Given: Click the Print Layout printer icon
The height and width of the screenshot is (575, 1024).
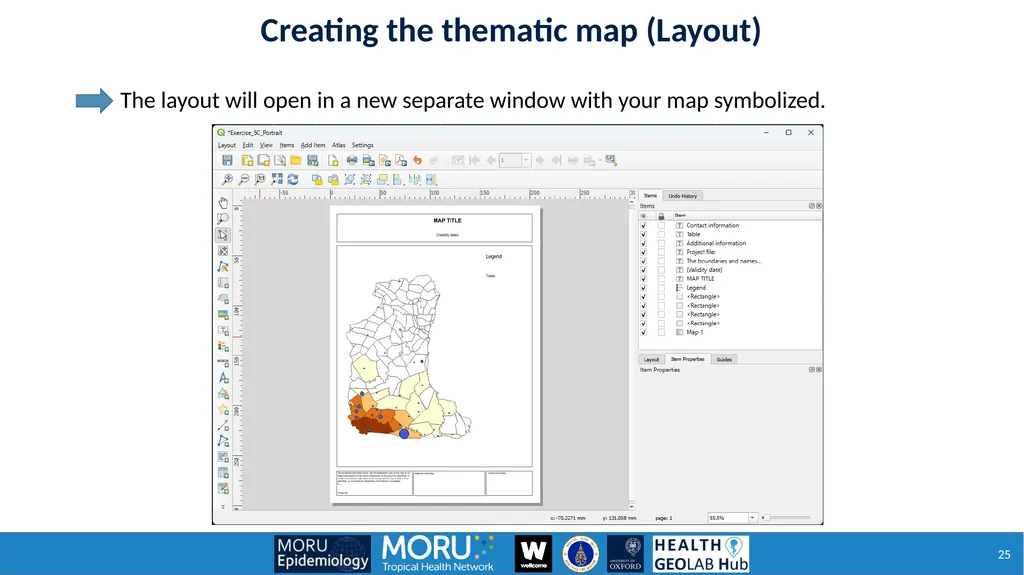Looking at the screenshot, I should [x=352, y=160].
